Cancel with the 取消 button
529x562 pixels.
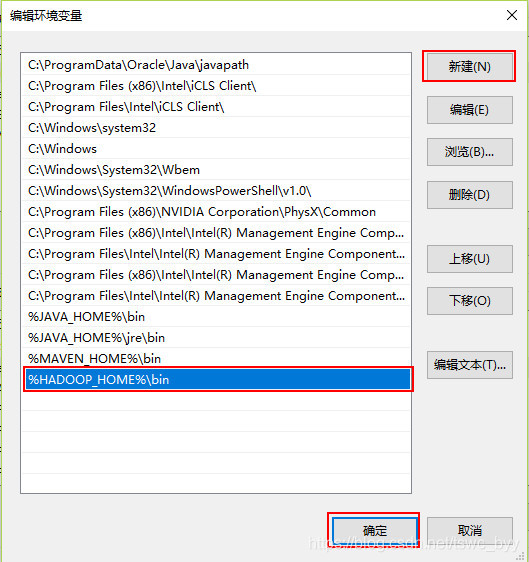click(470, 530)
